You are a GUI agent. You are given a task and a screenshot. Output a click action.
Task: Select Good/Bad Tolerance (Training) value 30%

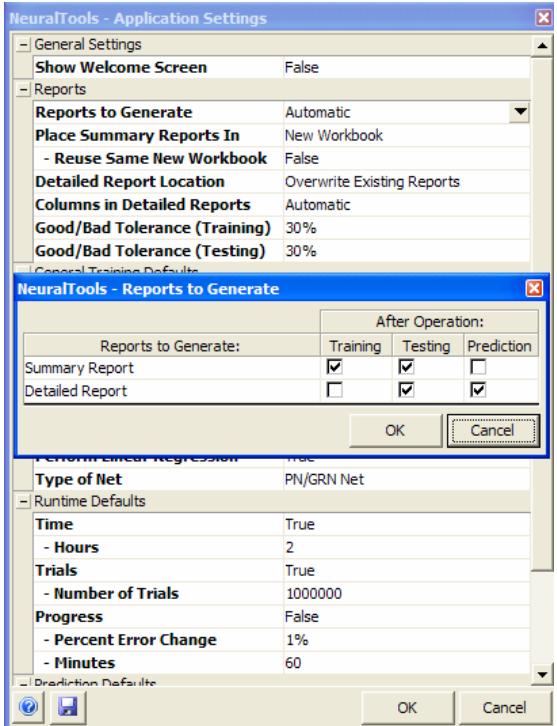pyautogui.click(x=407, y=228)
